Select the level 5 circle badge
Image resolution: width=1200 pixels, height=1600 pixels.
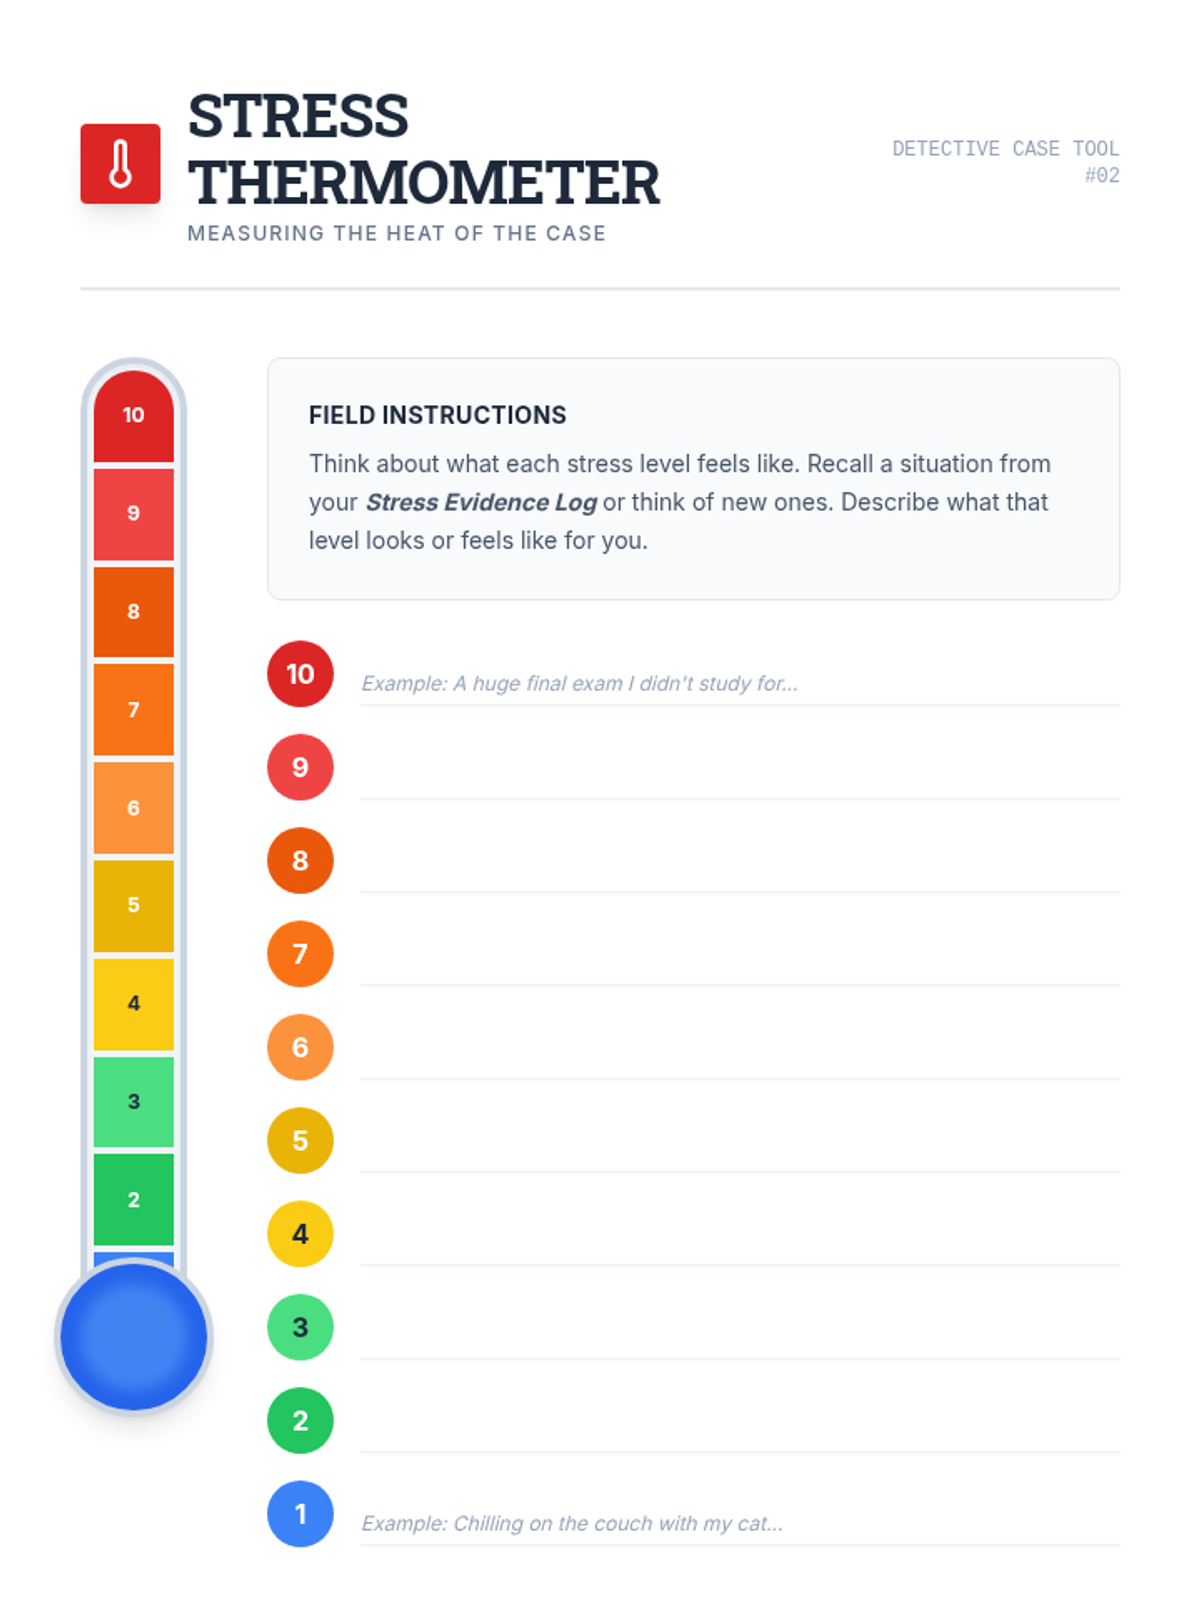tap(300, 1140)
